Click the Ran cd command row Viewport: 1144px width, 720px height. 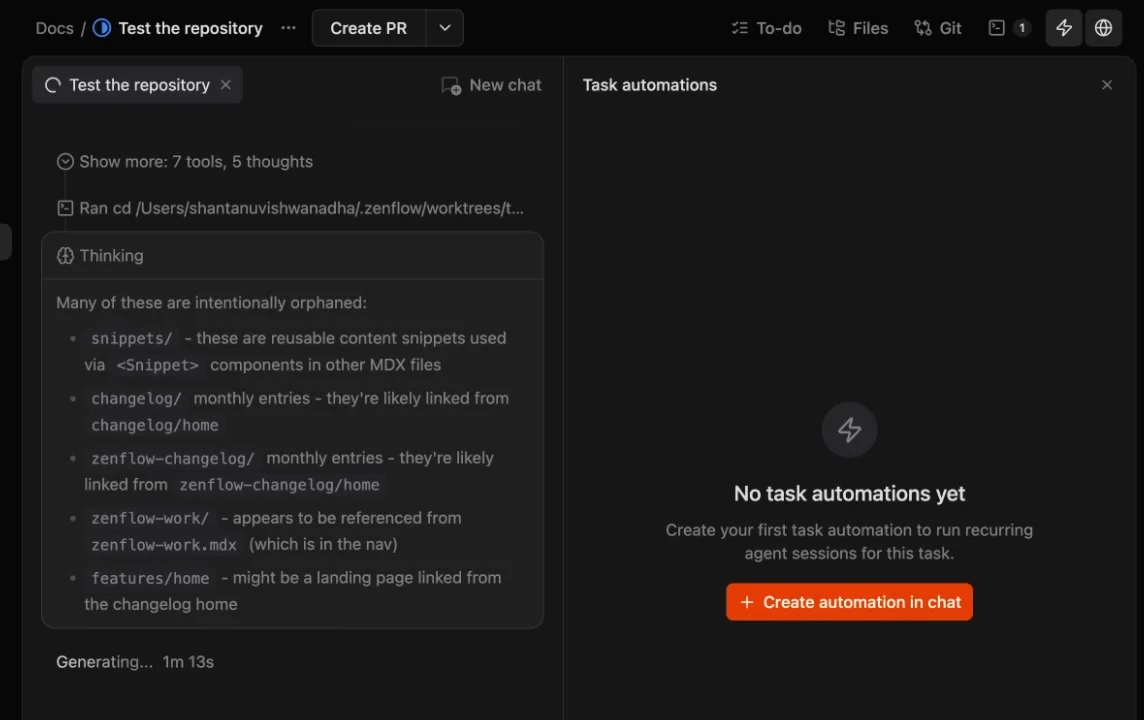(290, 209)
